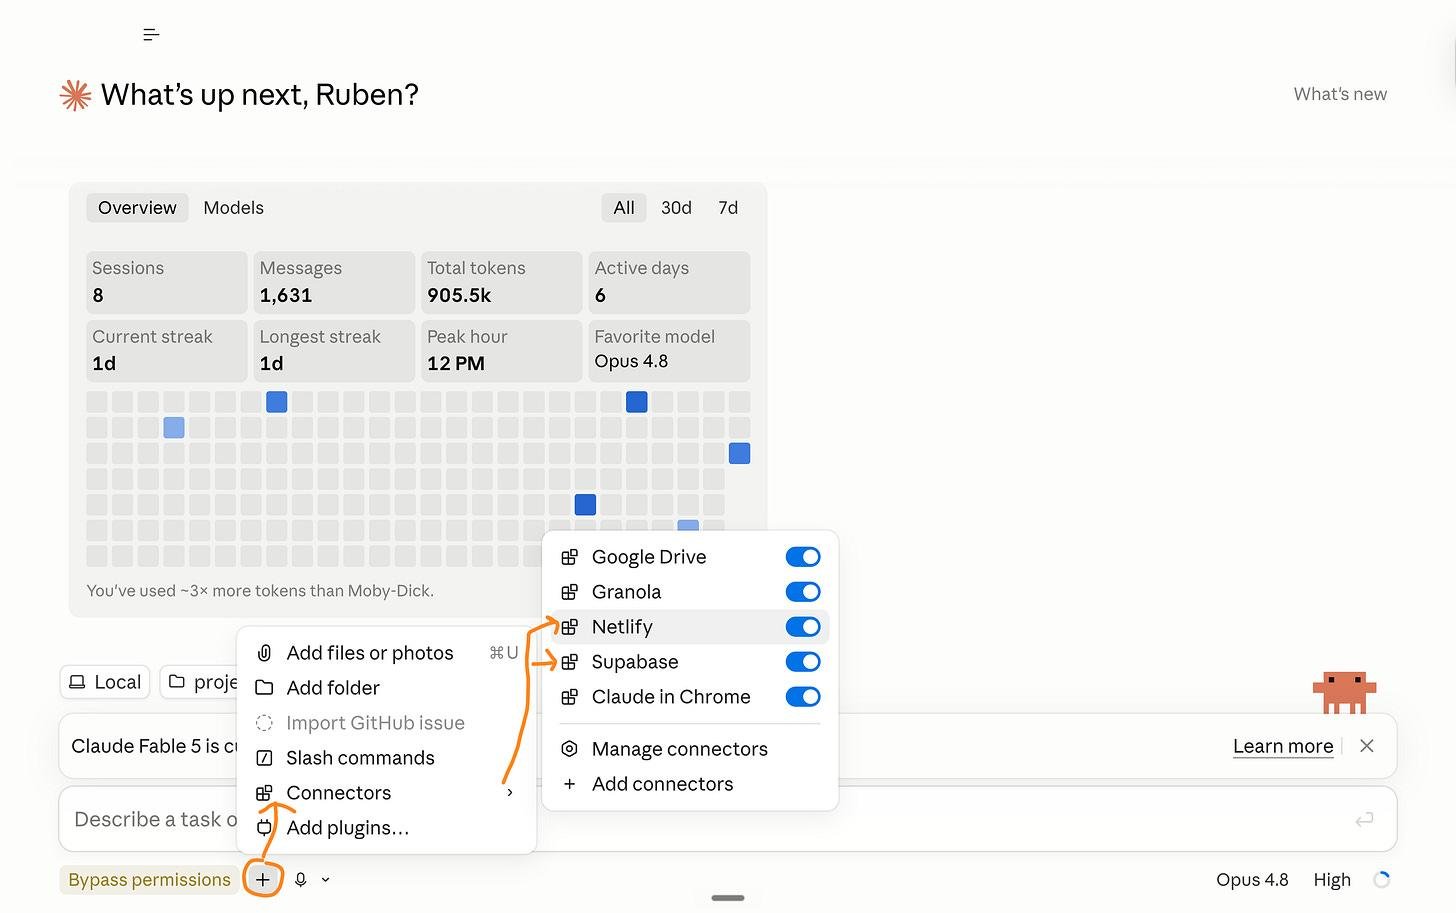Screen dimensions: 1456x913
Task: Click the Granola connector icon
Action: (x=570, y=592)
